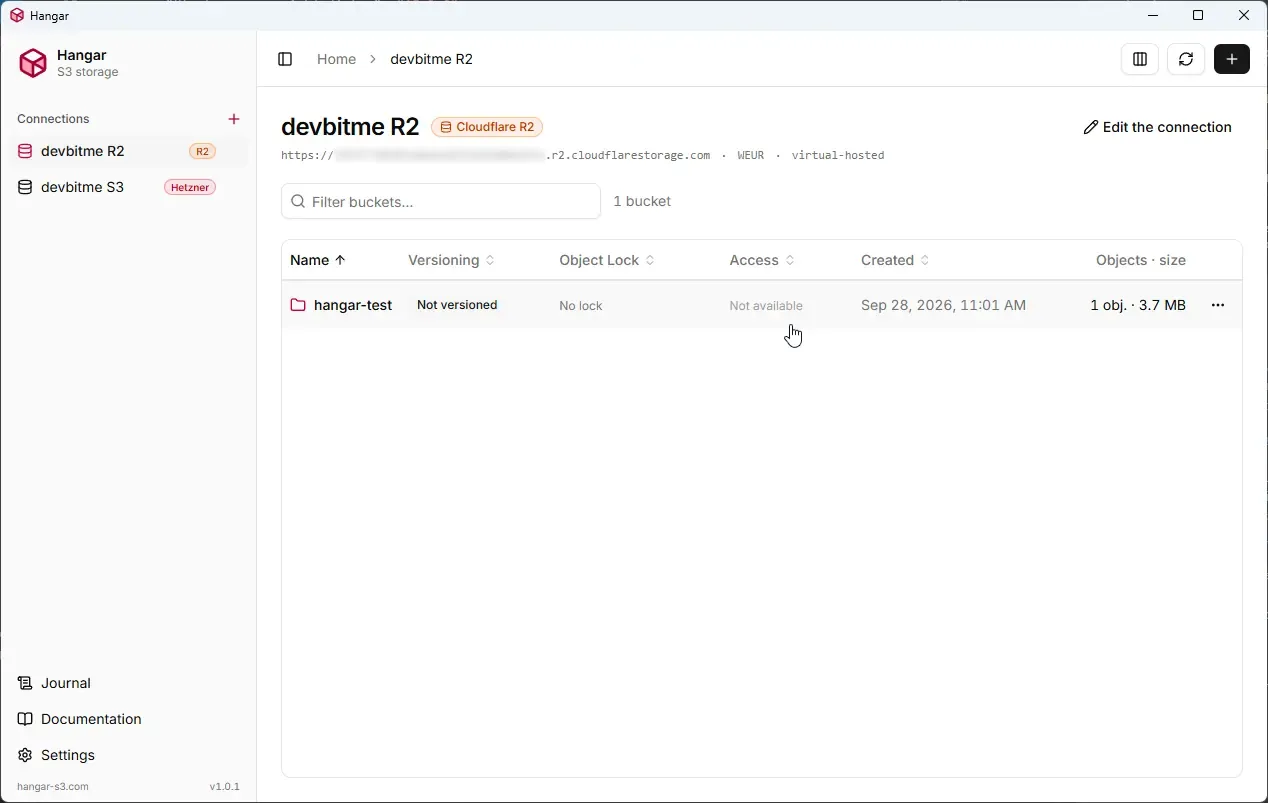Click the v1.0.1 version label

pos(225,787)
